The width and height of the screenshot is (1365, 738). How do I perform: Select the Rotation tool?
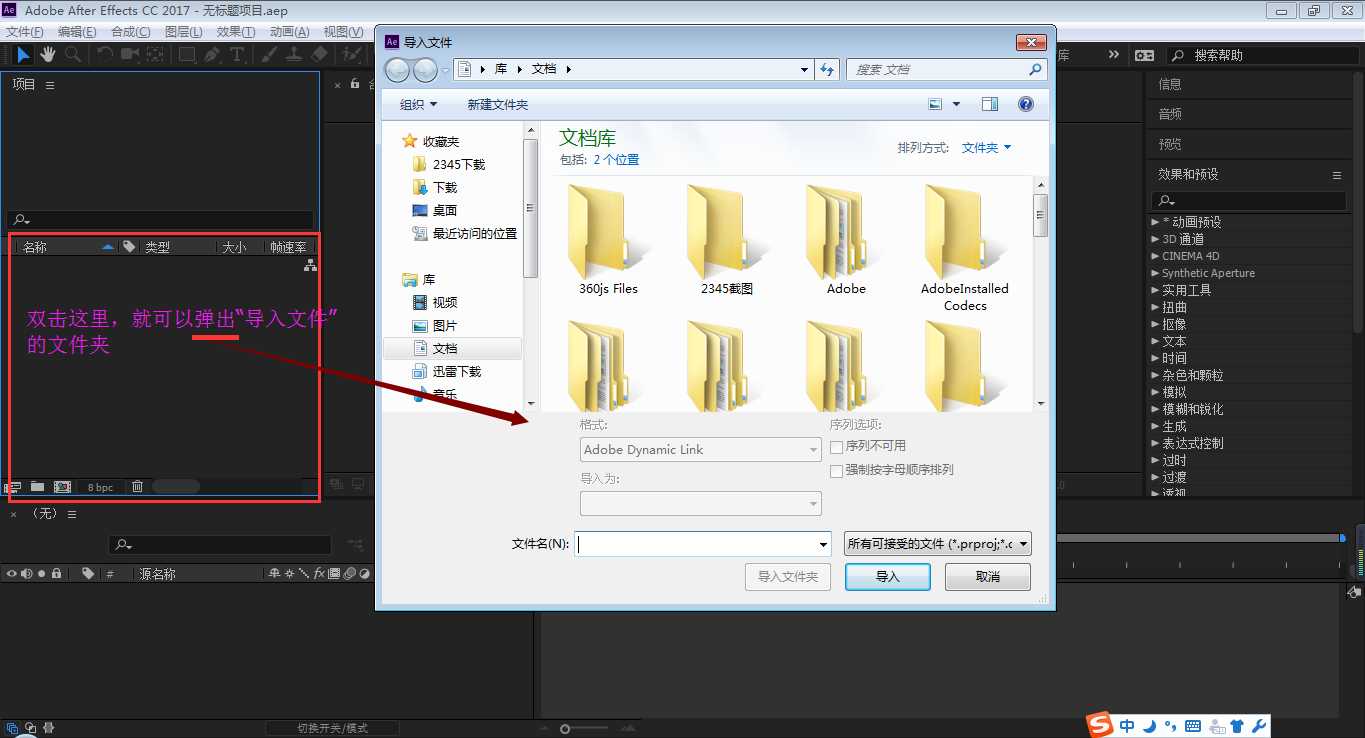pos(105,54)
